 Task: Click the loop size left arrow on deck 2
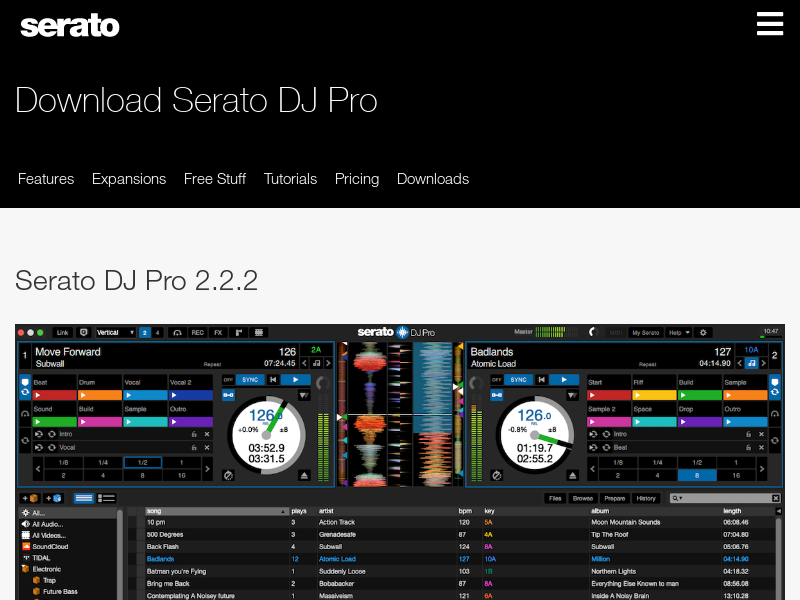(592, 468)
